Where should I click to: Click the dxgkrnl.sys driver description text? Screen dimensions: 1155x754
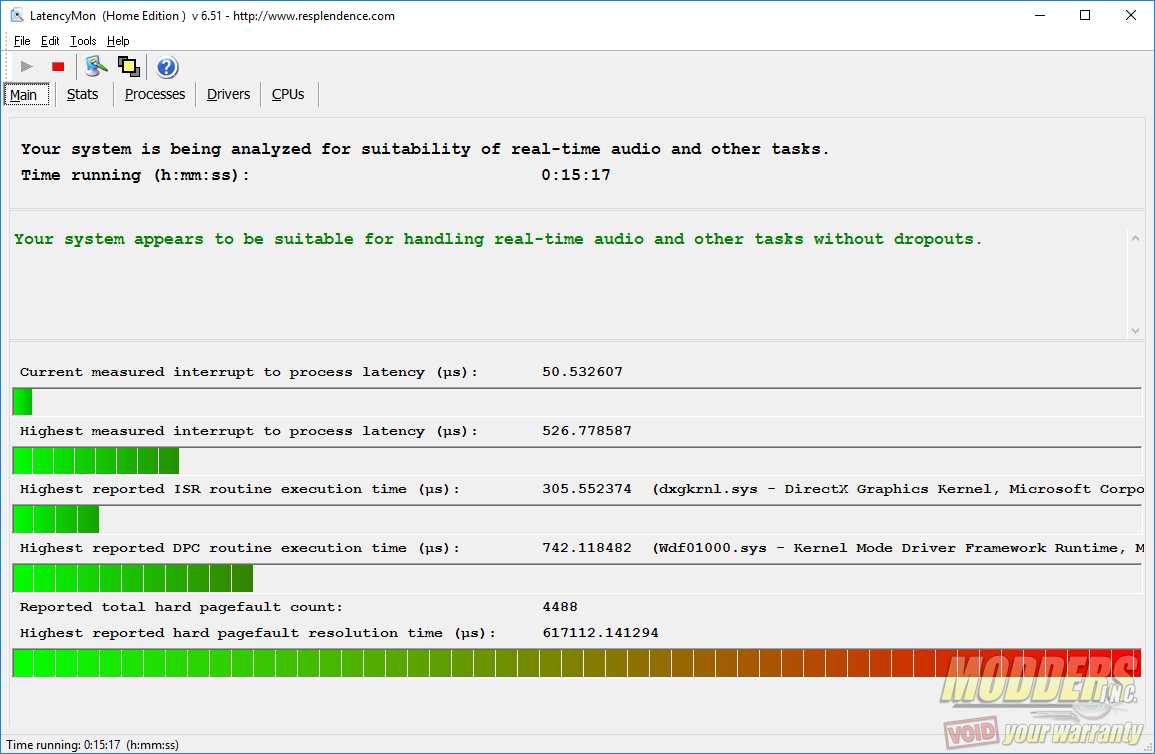click(x=899, y=489)
